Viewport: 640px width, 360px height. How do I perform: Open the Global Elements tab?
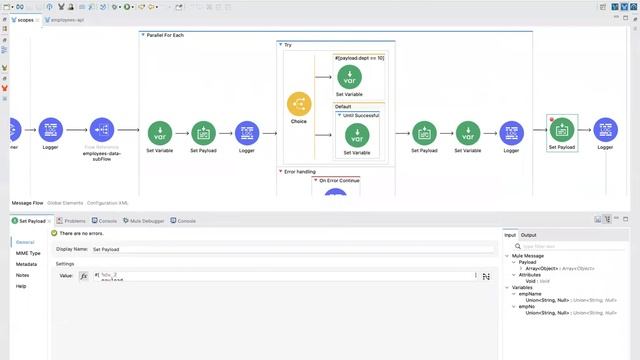point(65,203)
